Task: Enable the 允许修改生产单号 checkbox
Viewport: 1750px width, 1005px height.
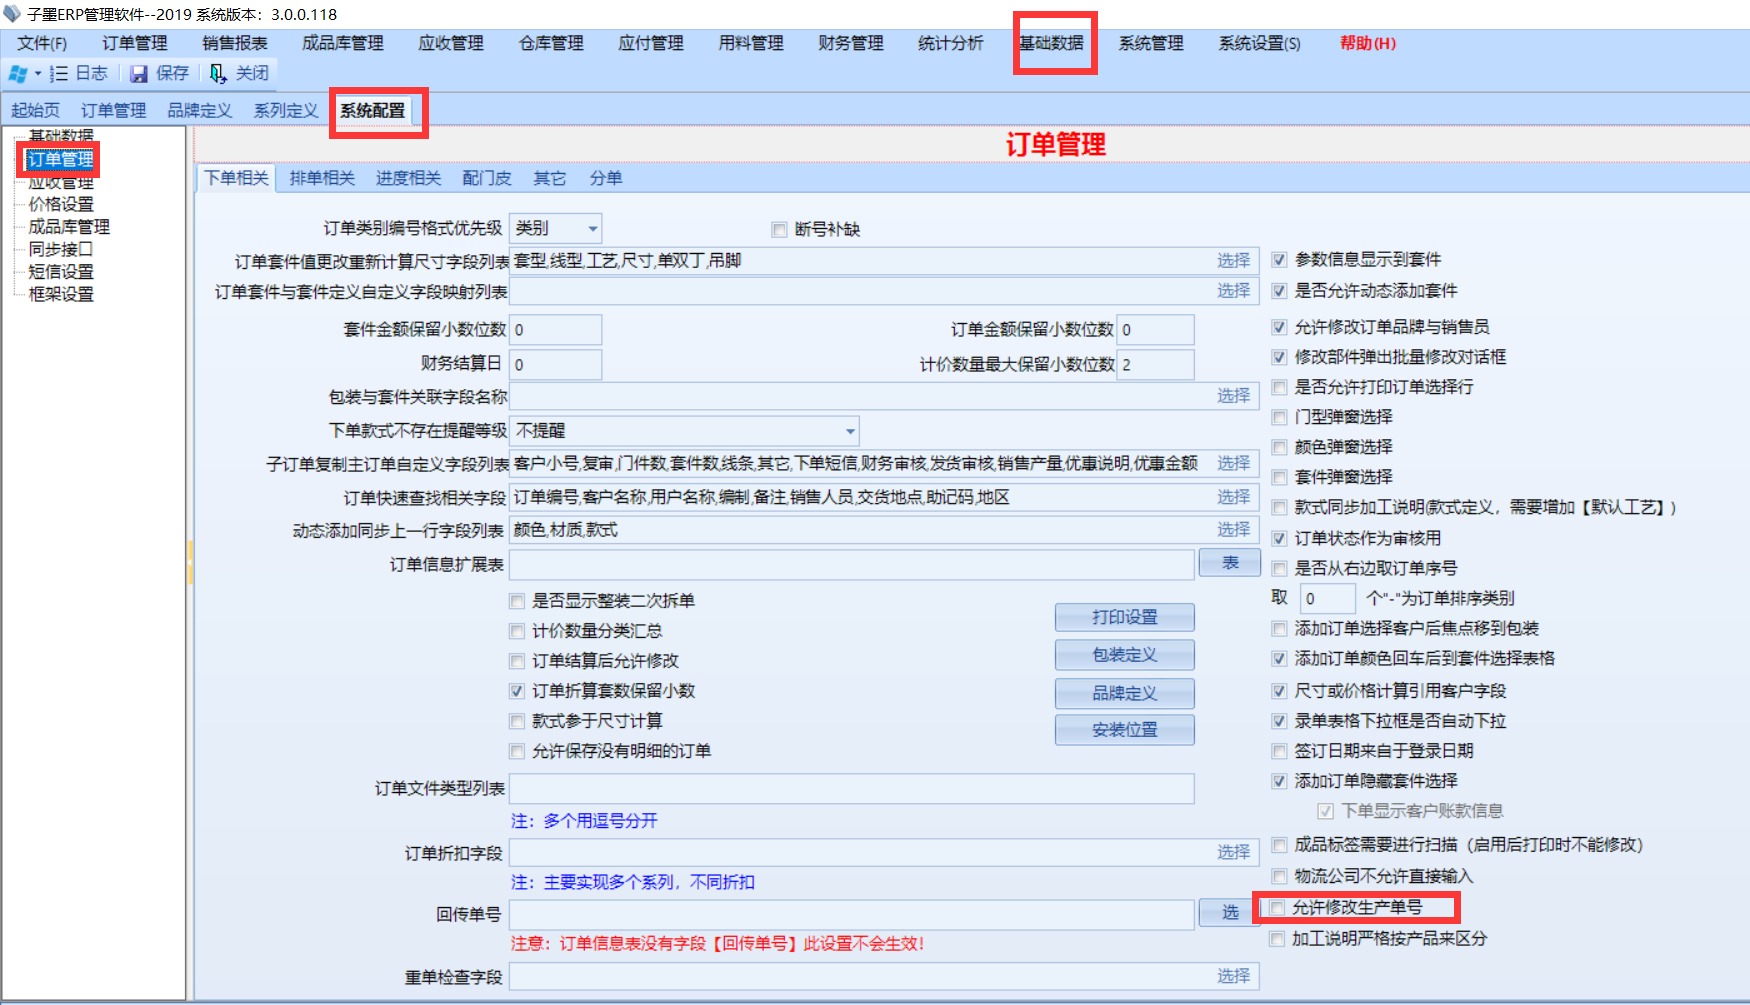Action: (x=1277, y=908)
